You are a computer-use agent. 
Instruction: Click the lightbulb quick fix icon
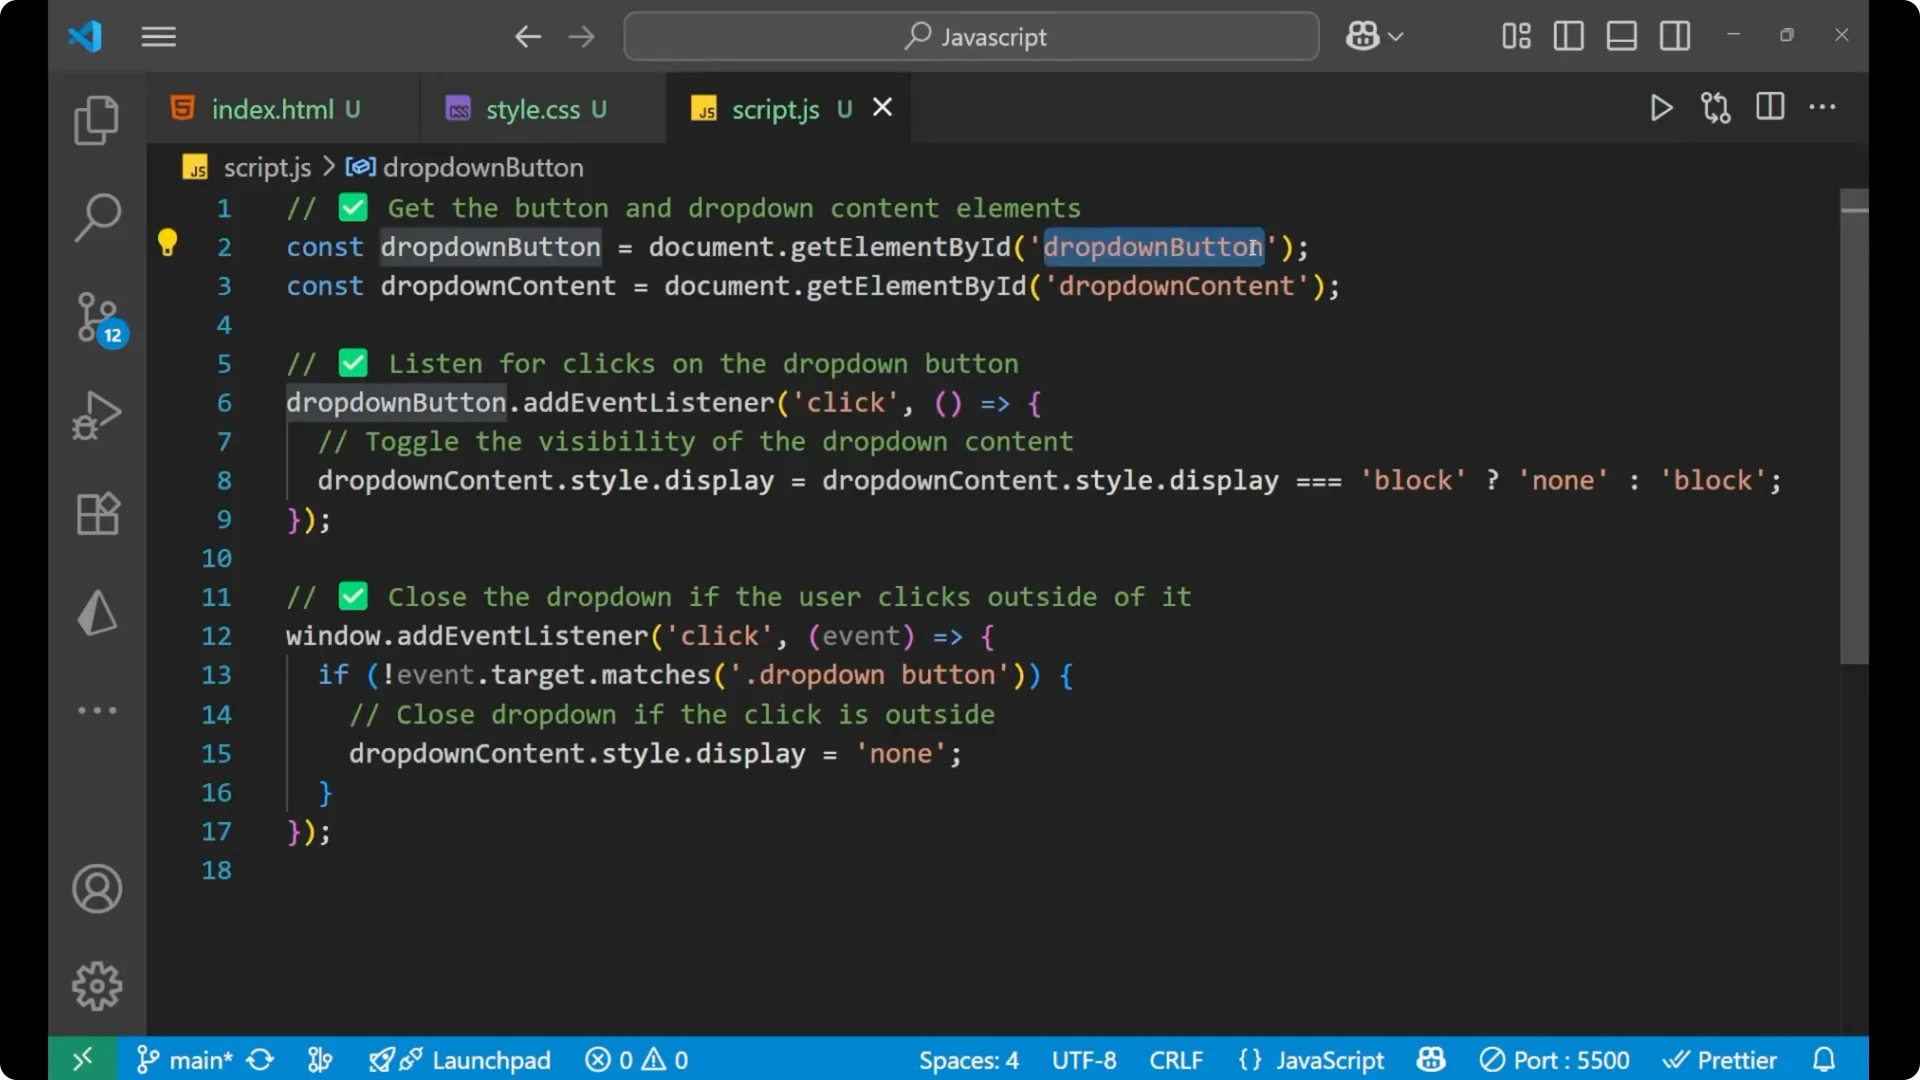pyautogui.click(x=167, y=242)
